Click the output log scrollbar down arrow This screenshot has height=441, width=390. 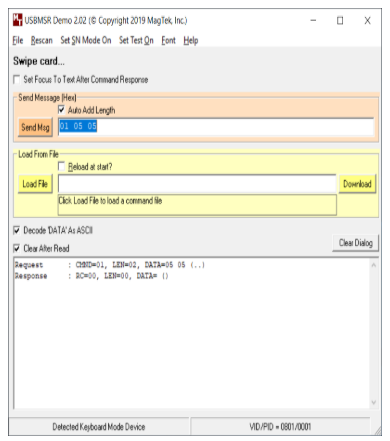(374, 402)
